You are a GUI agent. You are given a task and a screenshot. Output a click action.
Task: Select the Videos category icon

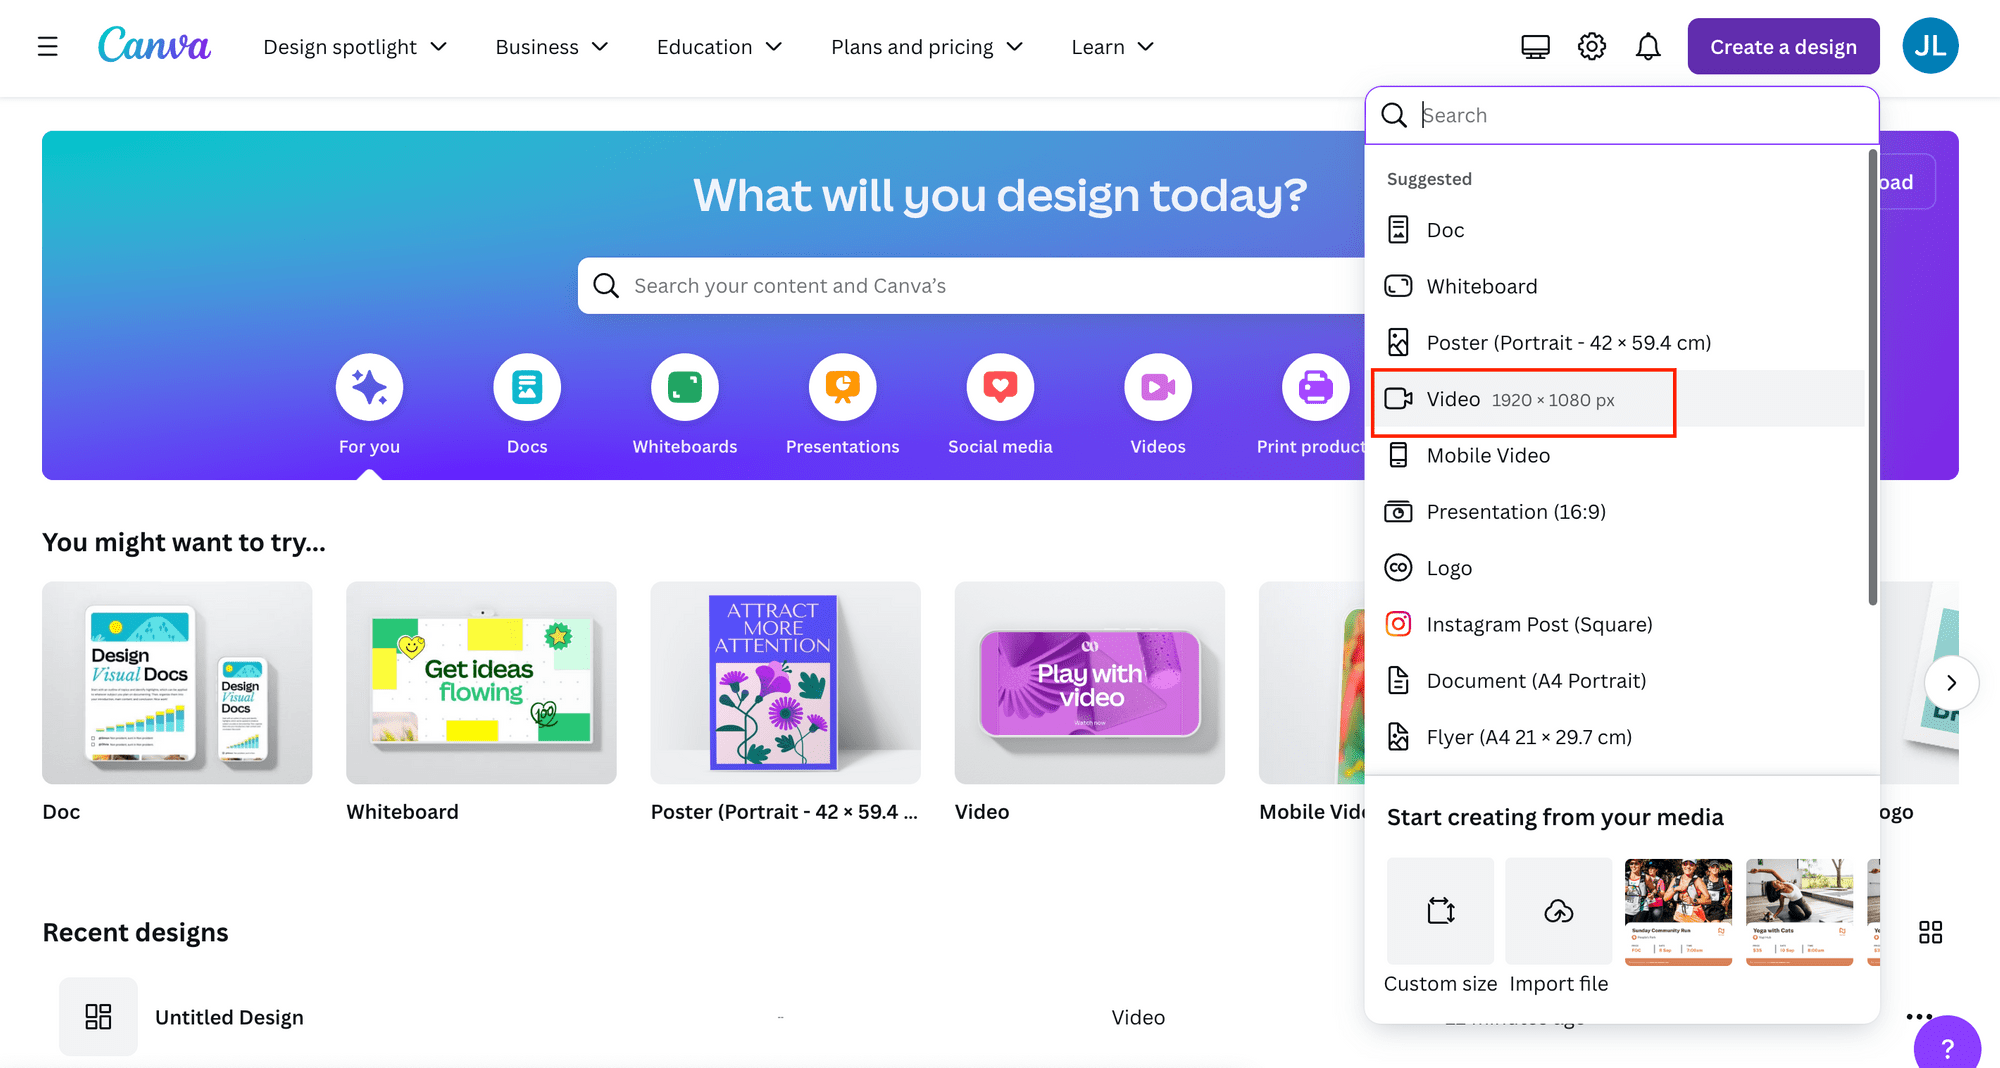[x=1158, y=387]
